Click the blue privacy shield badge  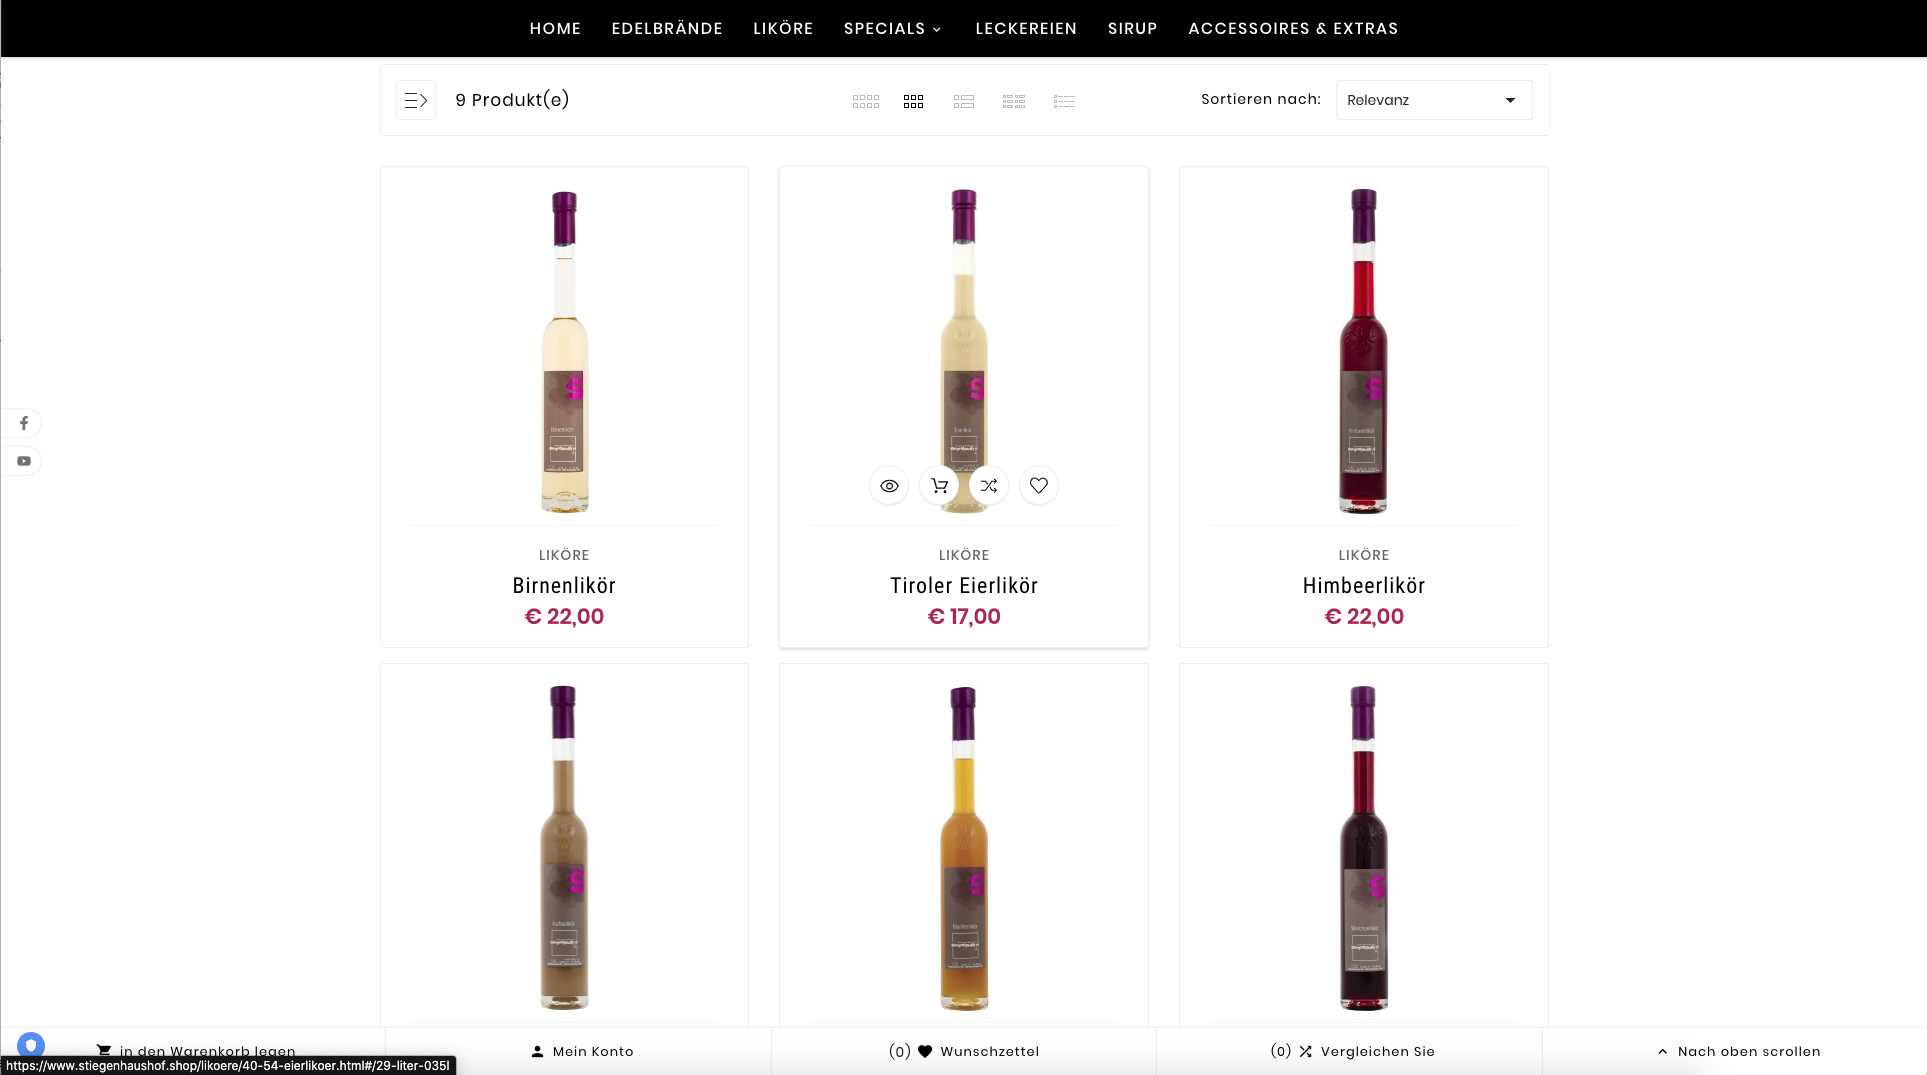click(31, 1045)
